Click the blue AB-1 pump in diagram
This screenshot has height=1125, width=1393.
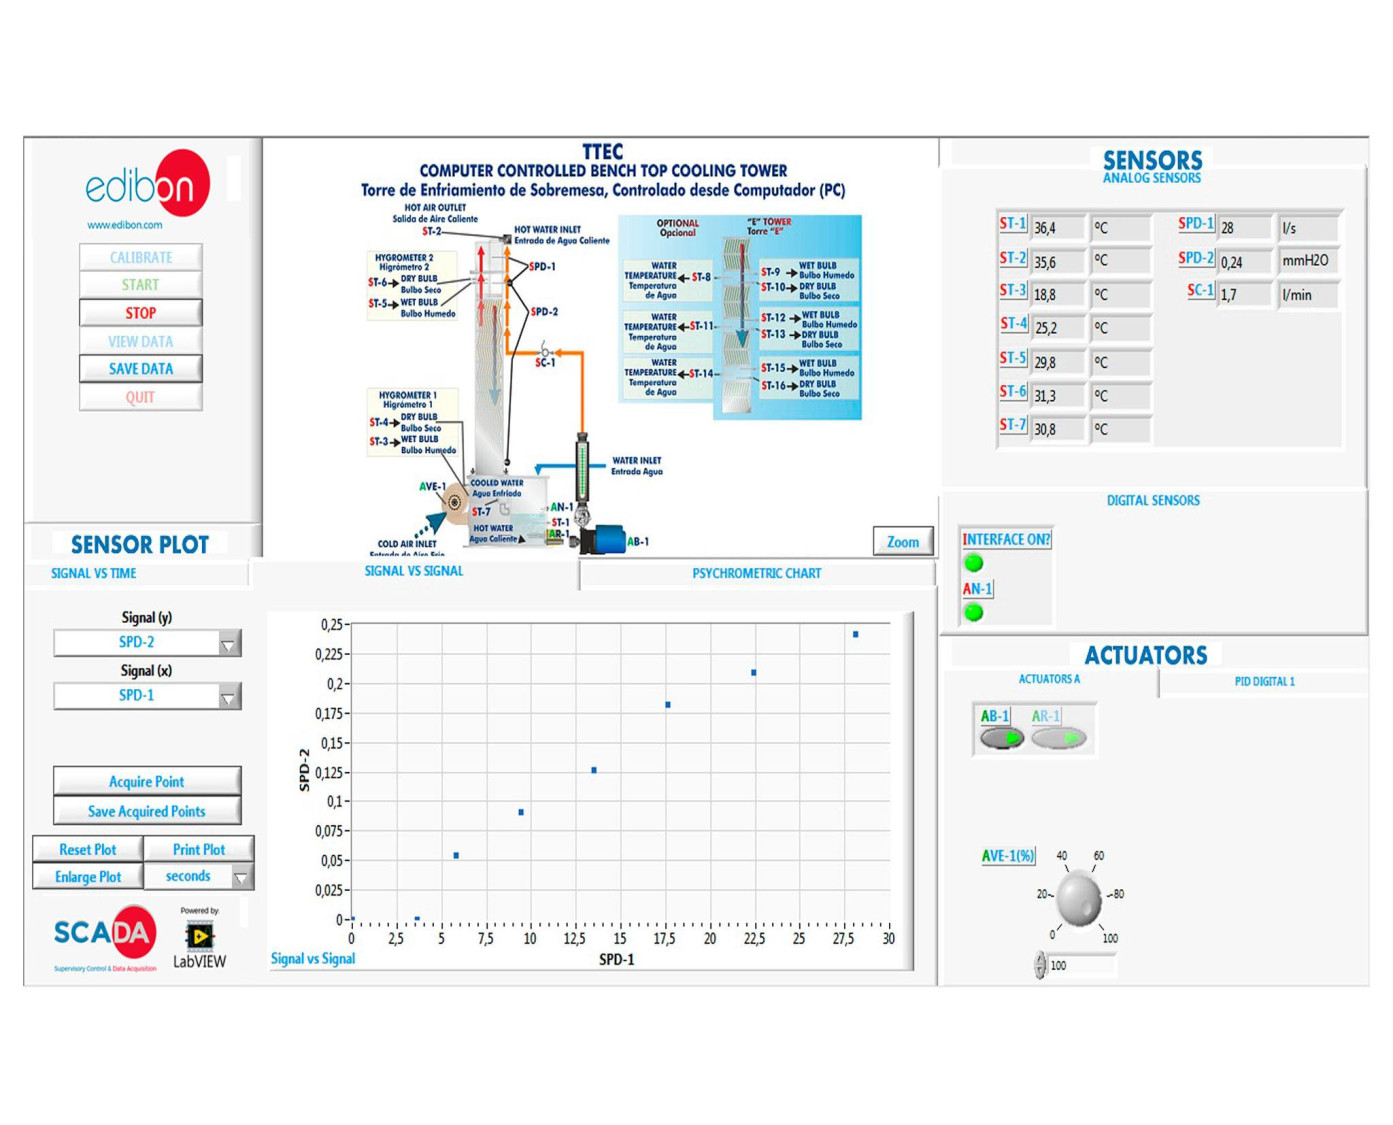[x=603, y=540]
